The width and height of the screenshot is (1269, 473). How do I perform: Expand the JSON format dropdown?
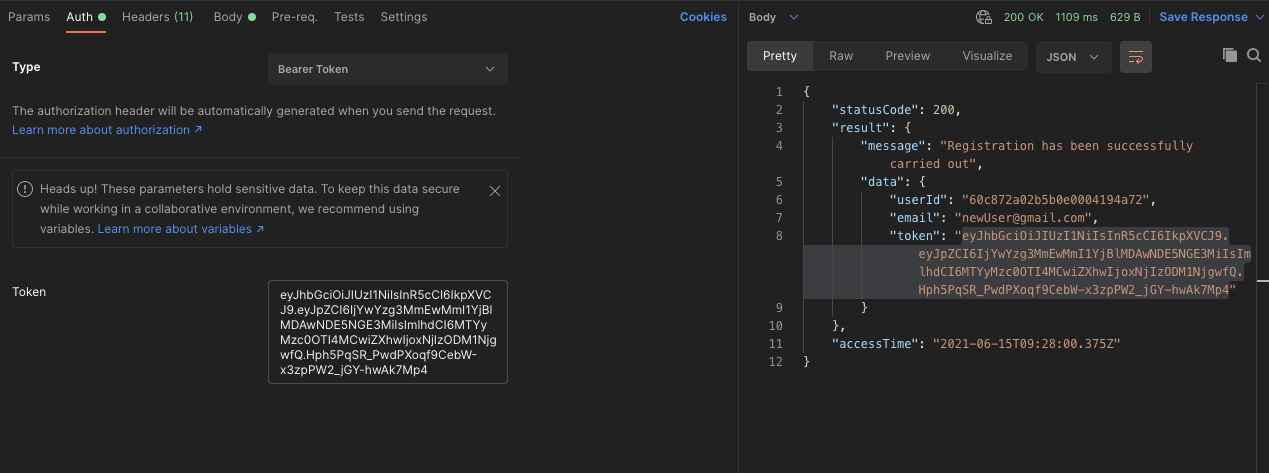point(1072,57)
